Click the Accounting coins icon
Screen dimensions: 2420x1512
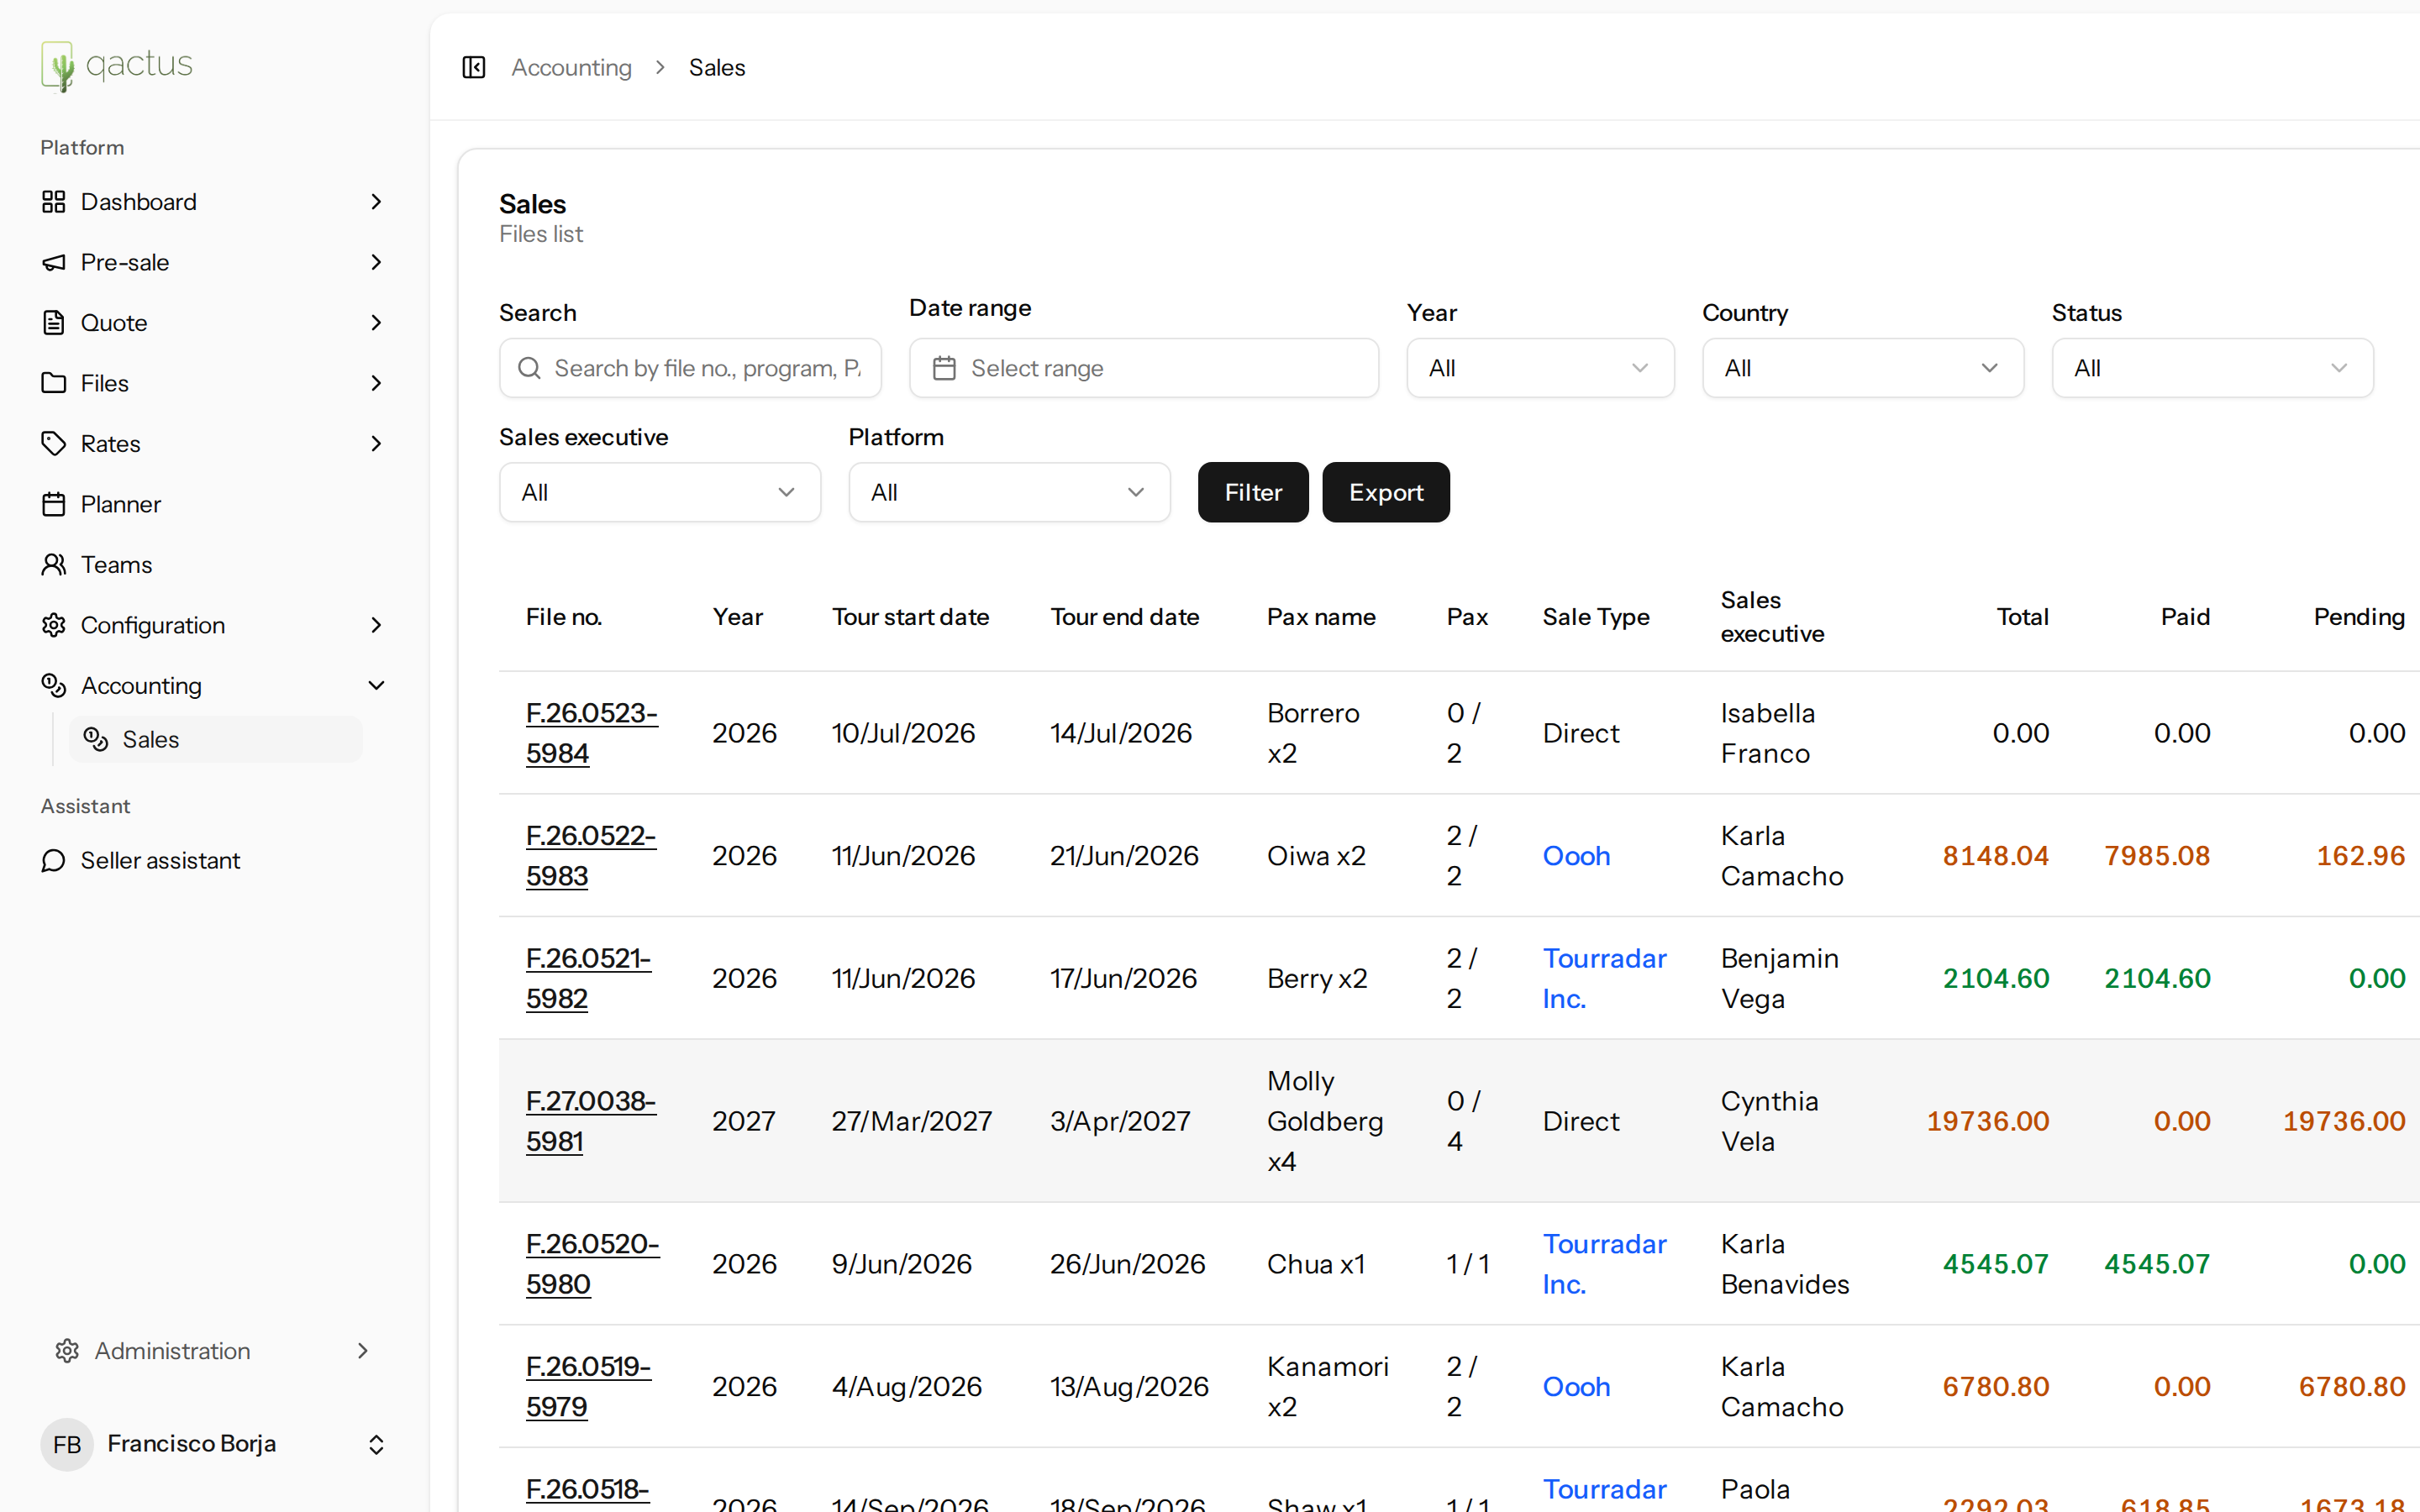54,686
